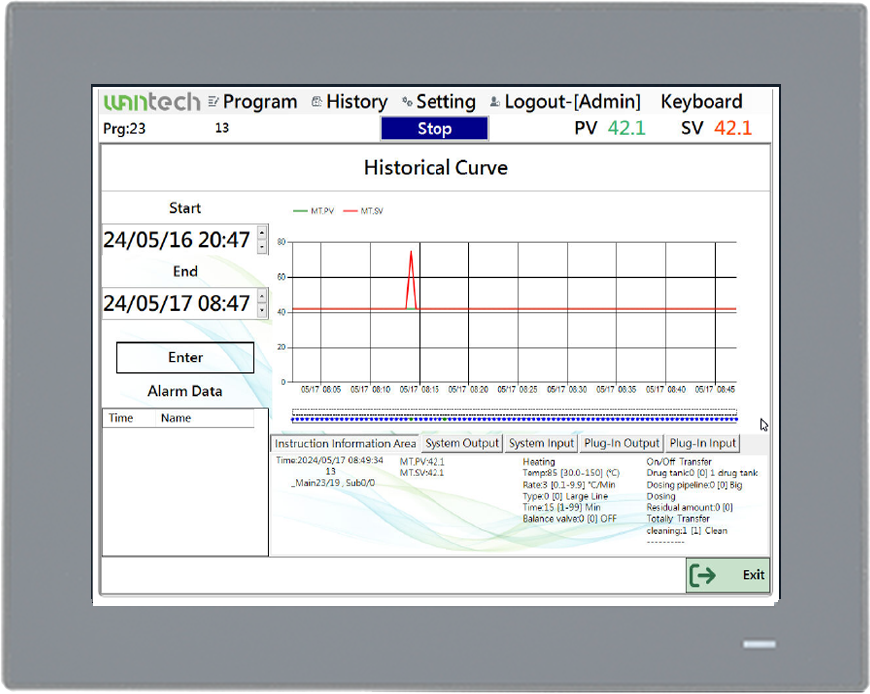This screenshot has height=694, width=870.
Task: Click the End date field 24/05/17 08:47
Action: pyautogui.click(x=179, y=303)
